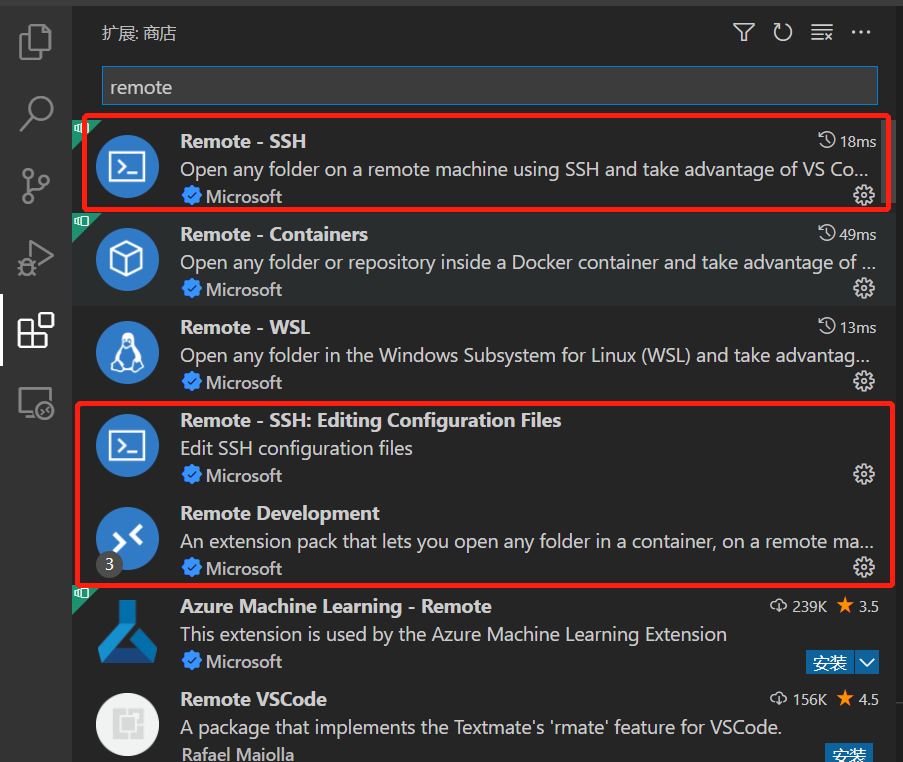The image size is (903, 762).
Task: Open the extensions panel more actions menu
Action: point(862,33)
